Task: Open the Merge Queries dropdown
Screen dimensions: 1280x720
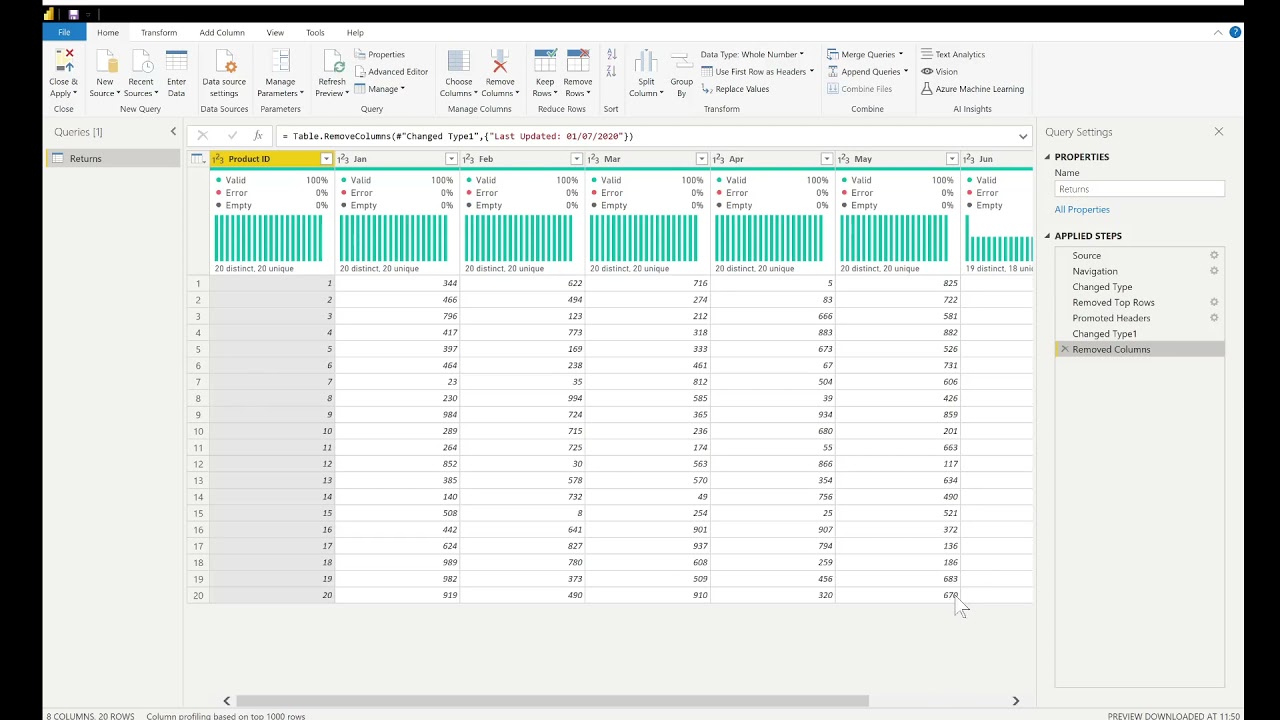Action: pos(865,54)
